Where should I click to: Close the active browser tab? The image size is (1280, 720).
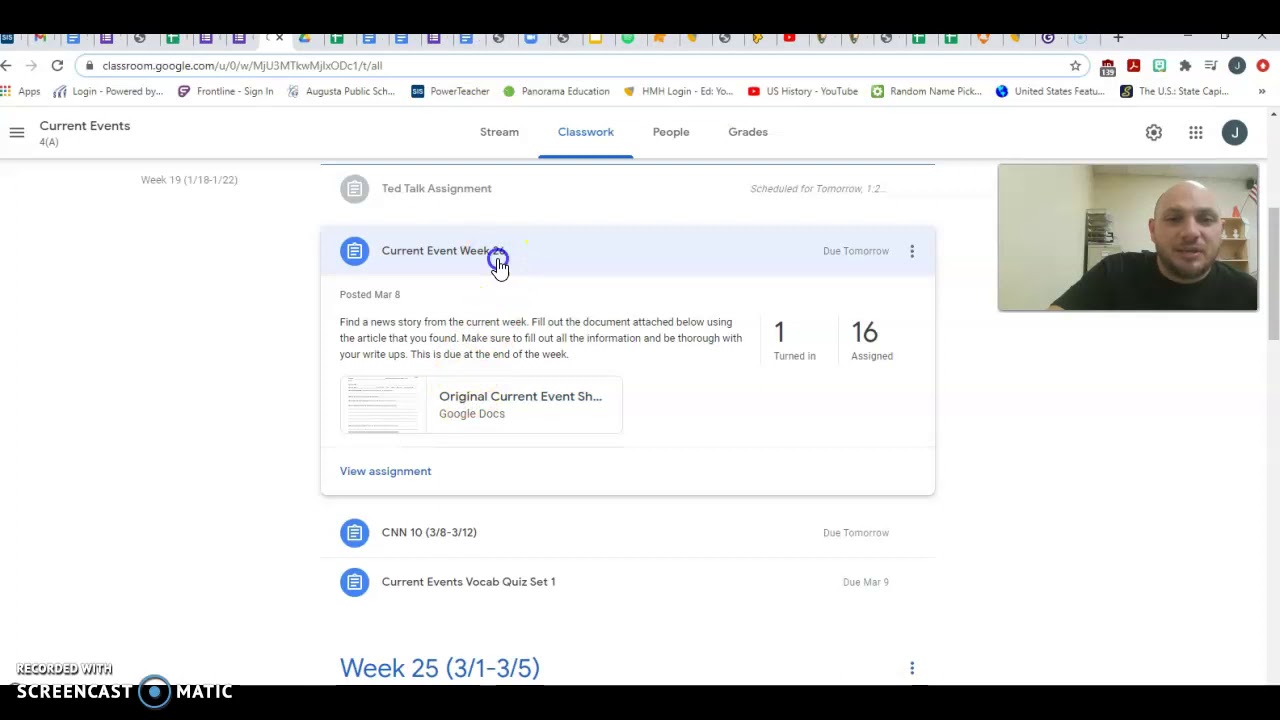click(279, 38)
